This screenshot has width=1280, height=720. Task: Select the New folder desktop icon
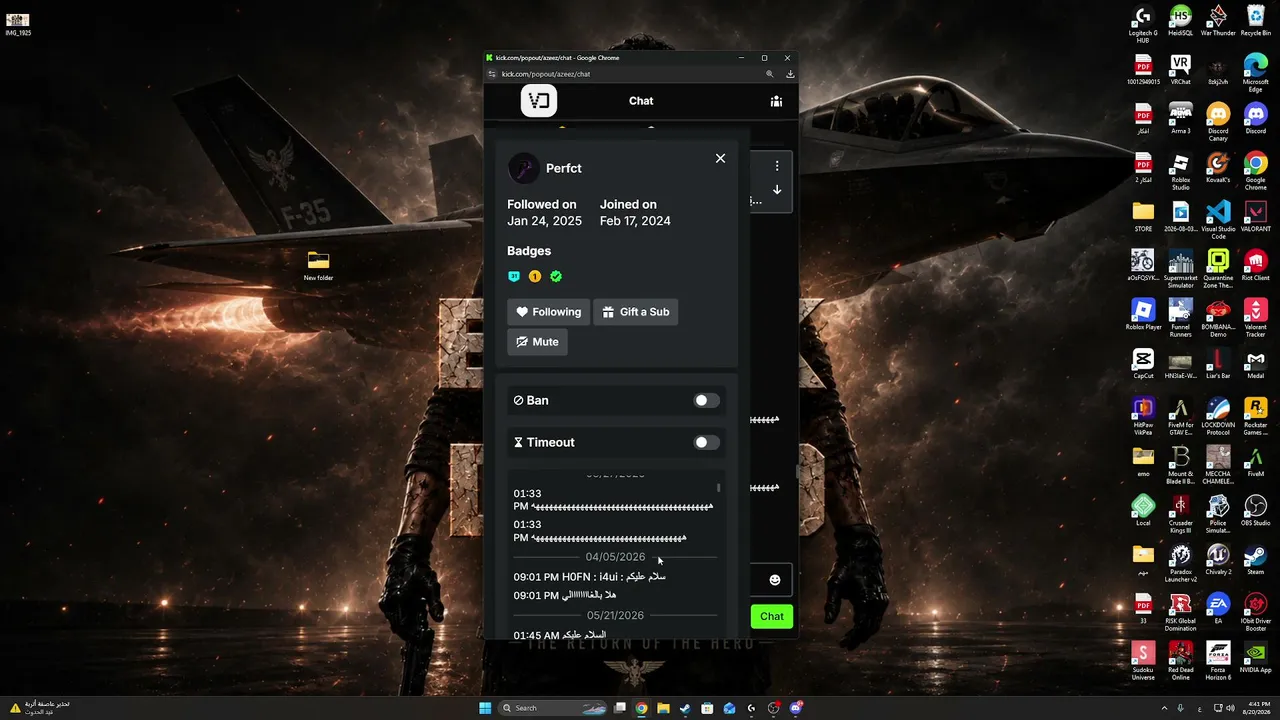click(x=318, y=266)
